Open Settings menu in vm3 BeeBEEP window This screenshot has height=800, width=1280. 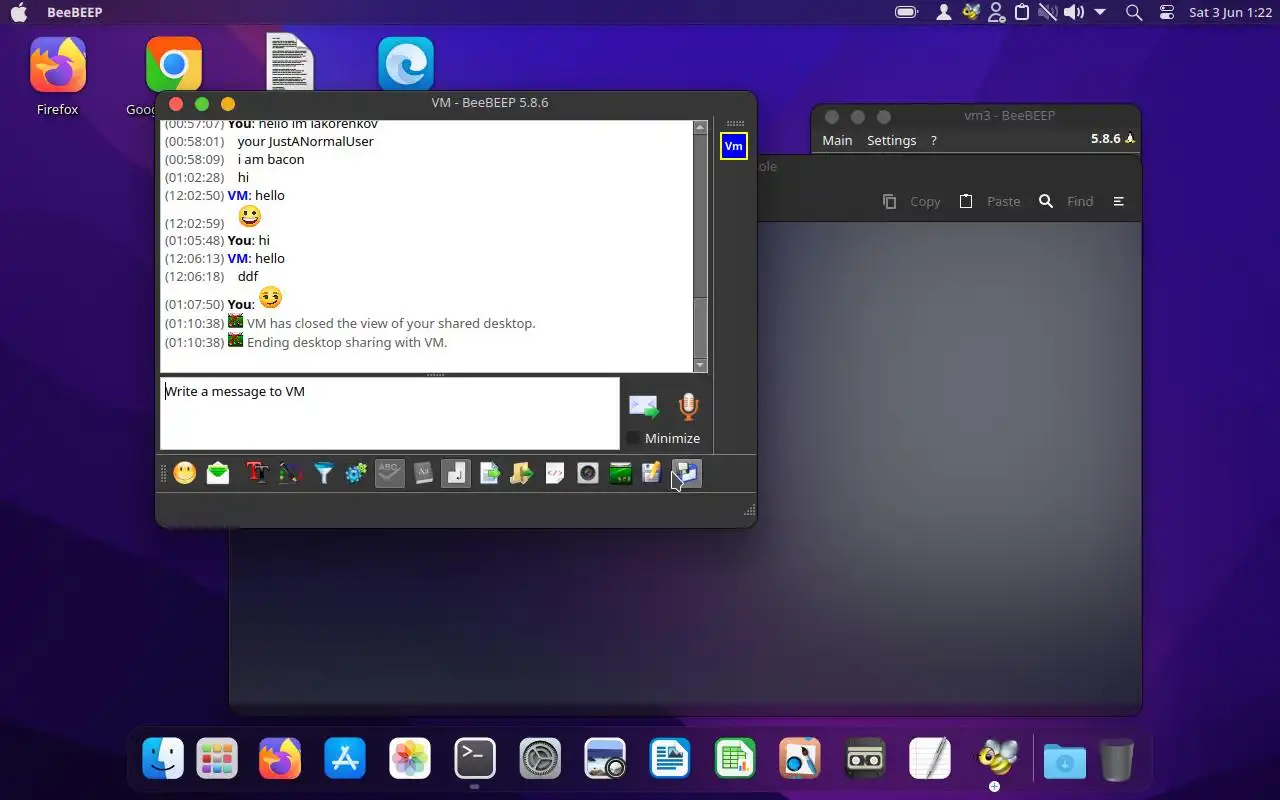click(891, 140)
